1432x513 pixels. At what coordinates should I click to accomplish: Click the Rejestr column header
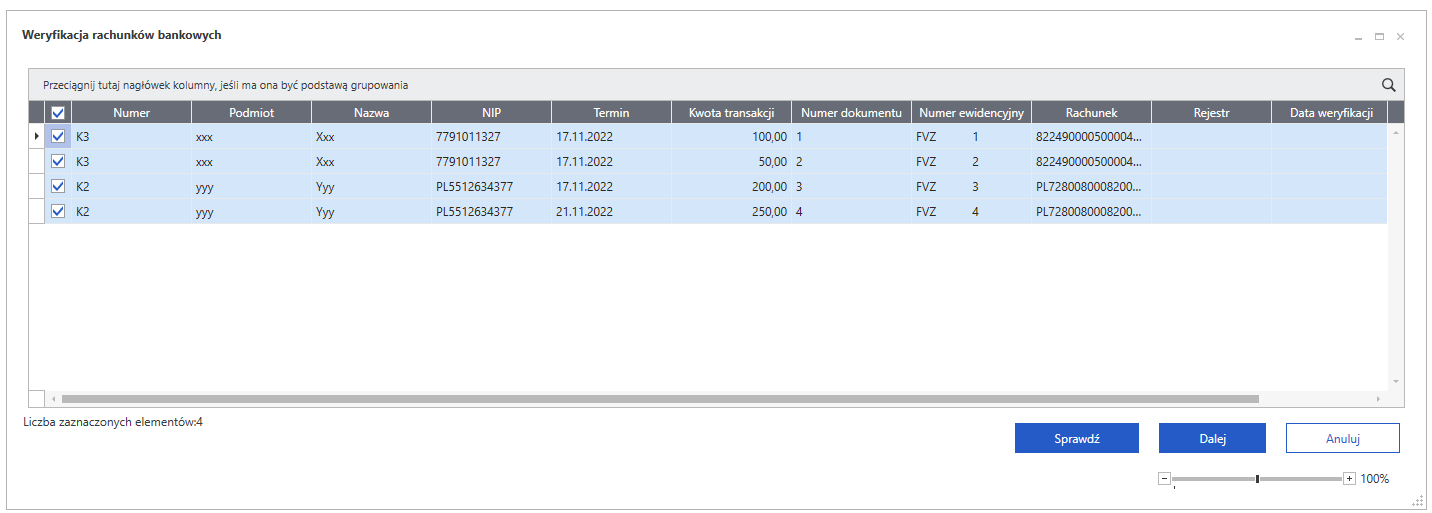click(x=1211, y=113)
